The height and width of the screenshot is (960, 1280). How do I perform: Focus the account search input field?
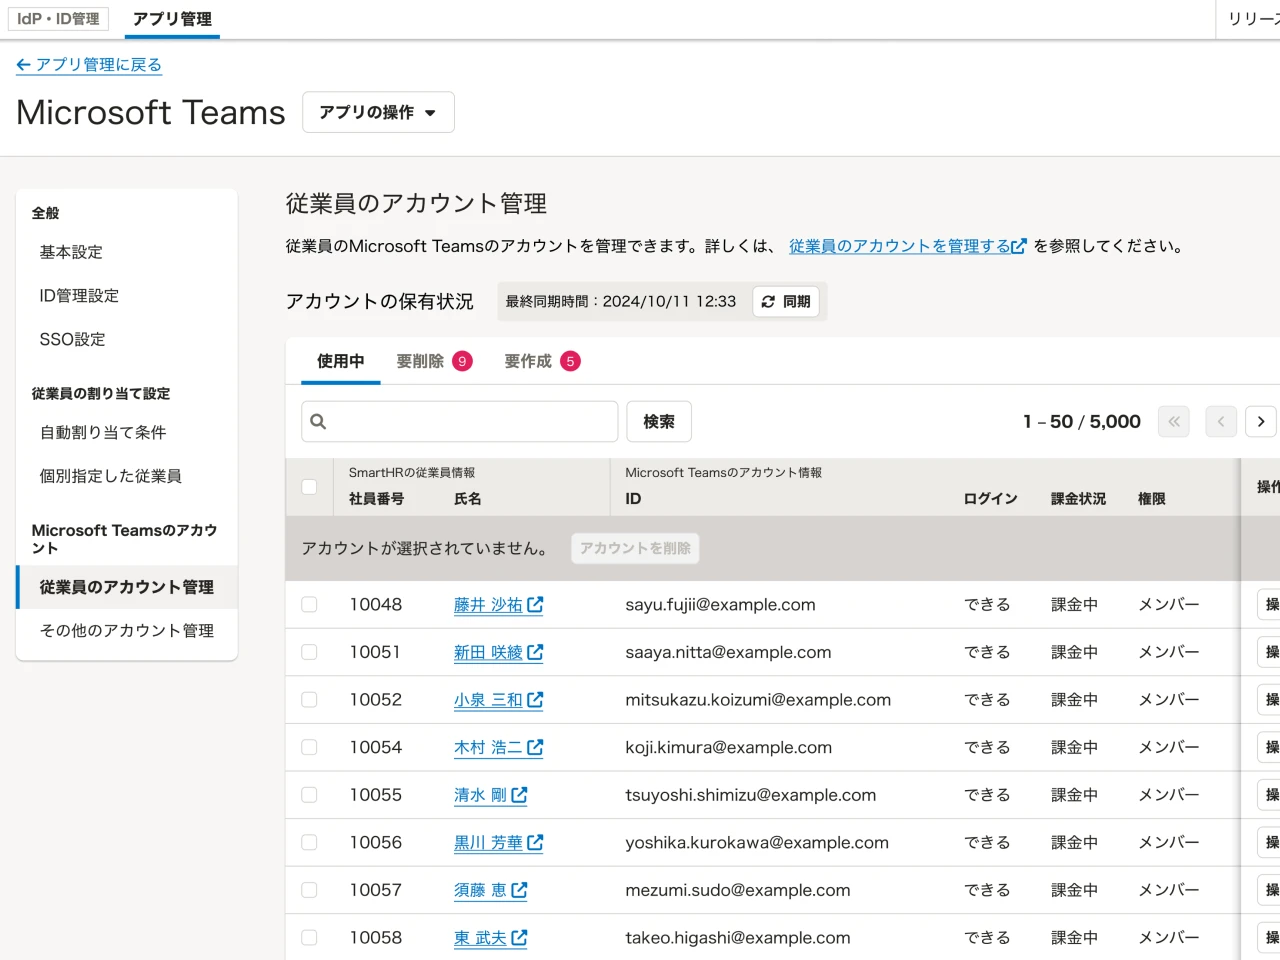460,422
